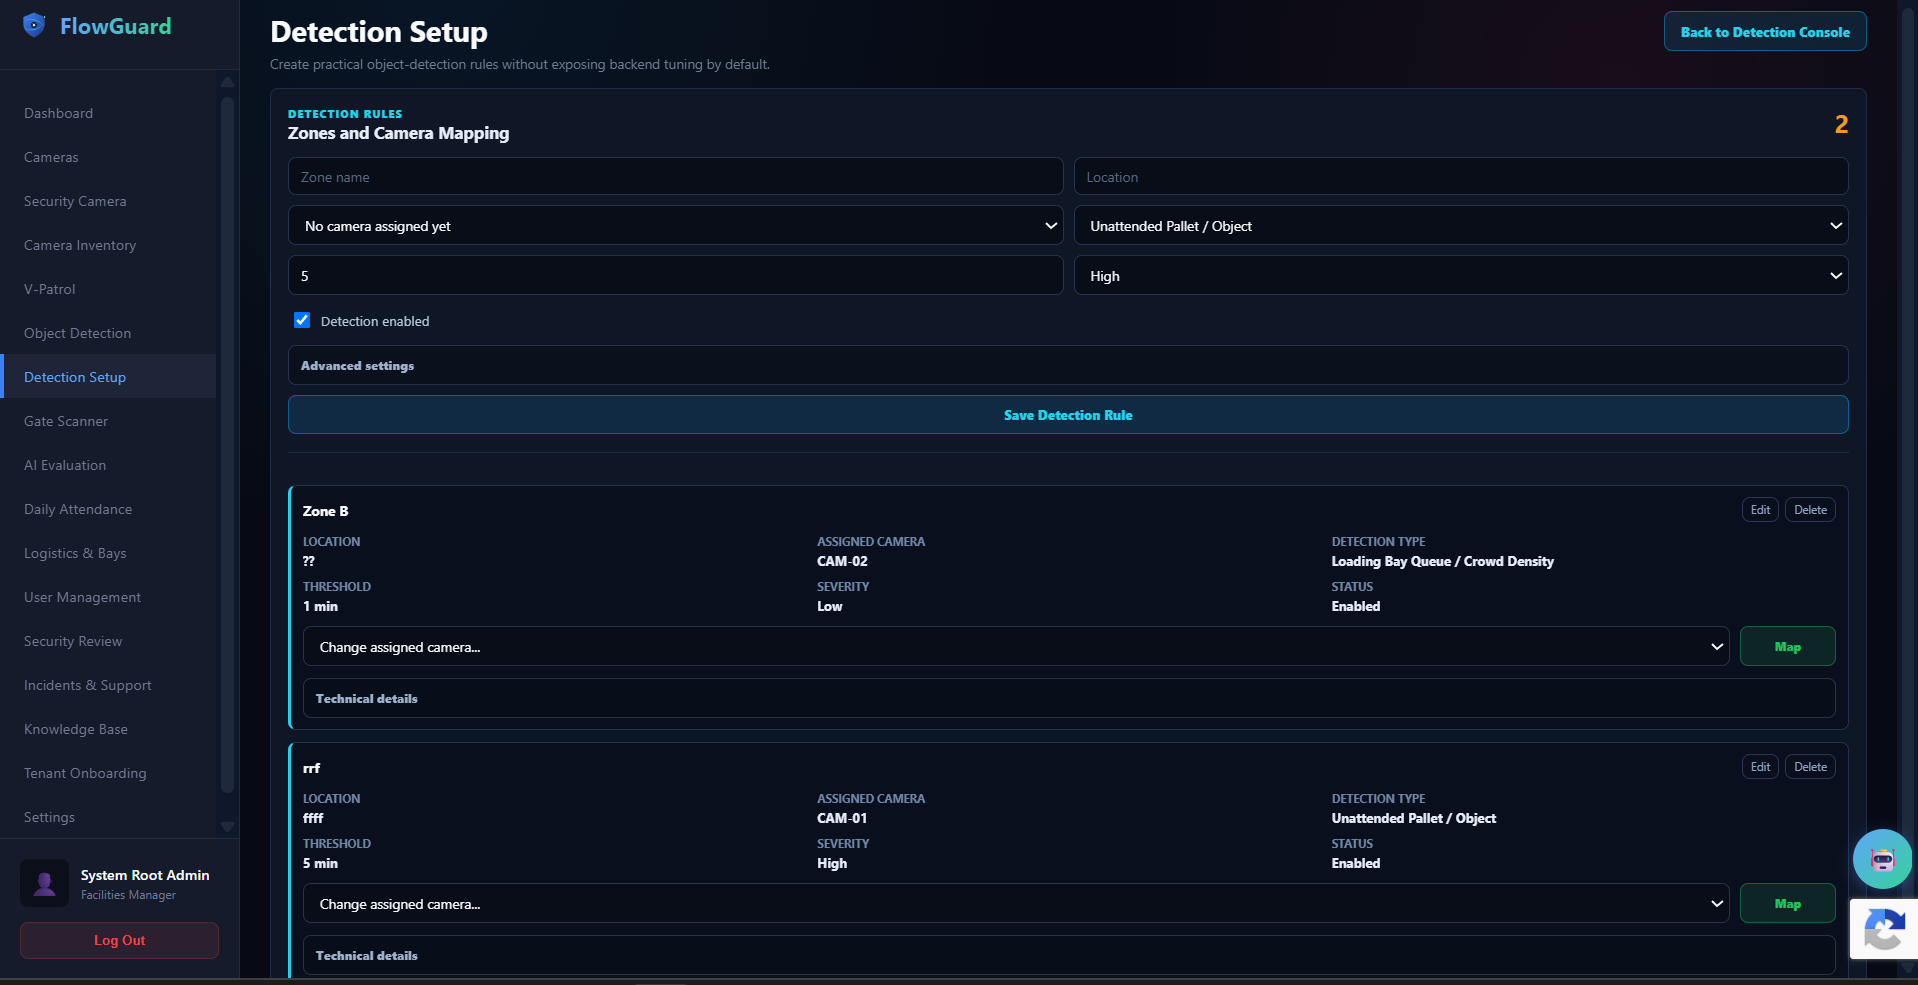
Task: Open the 'Unattended Pallet / Object' type dropdown
Action: [x=1461, y=226]
